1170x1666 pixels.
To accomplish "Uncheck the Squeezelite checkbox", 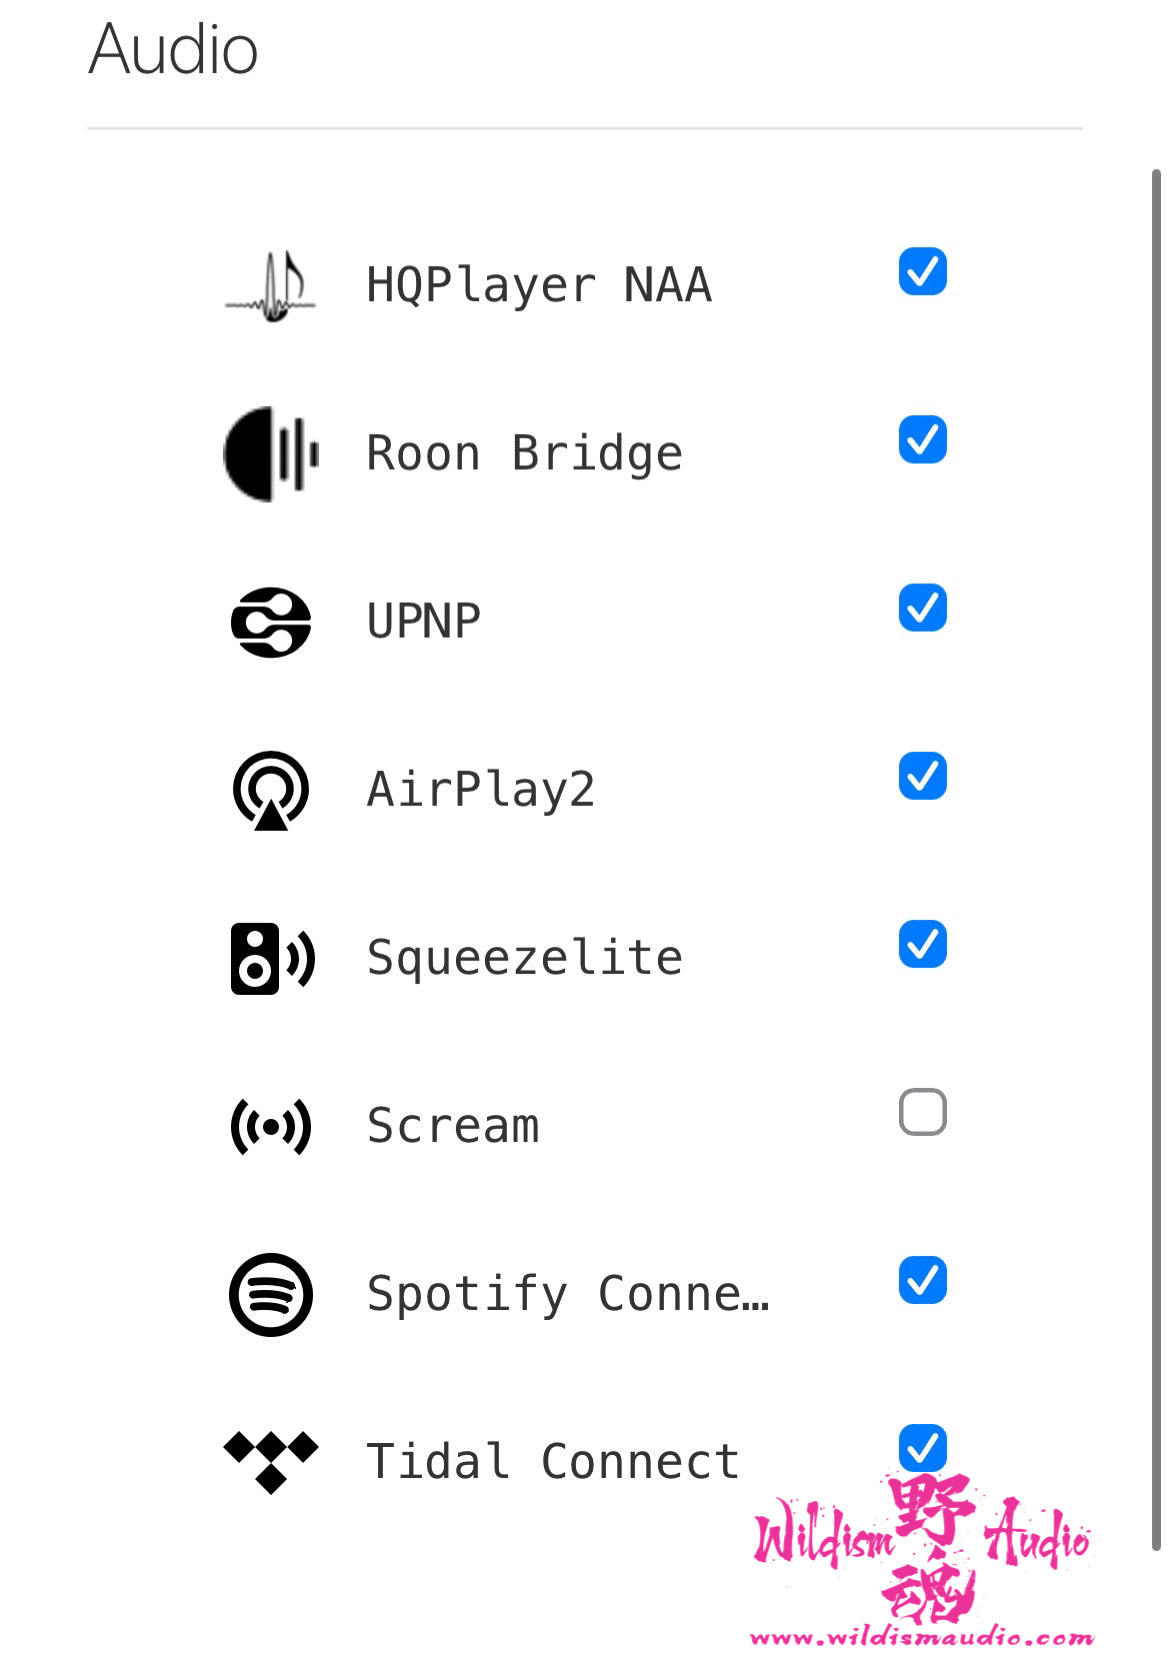I will point(922,944).
